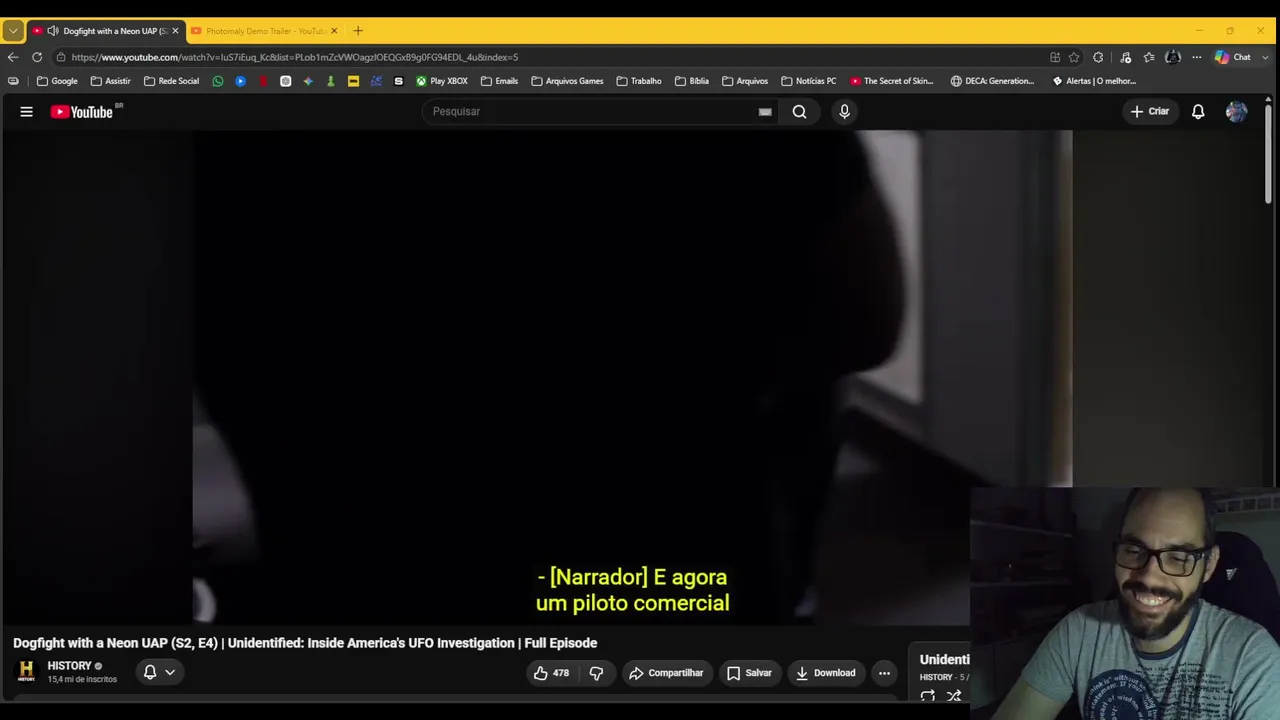
Task: Click the YouTube search magnifier button
Action: pyautogui.click(x=799, y=112)
